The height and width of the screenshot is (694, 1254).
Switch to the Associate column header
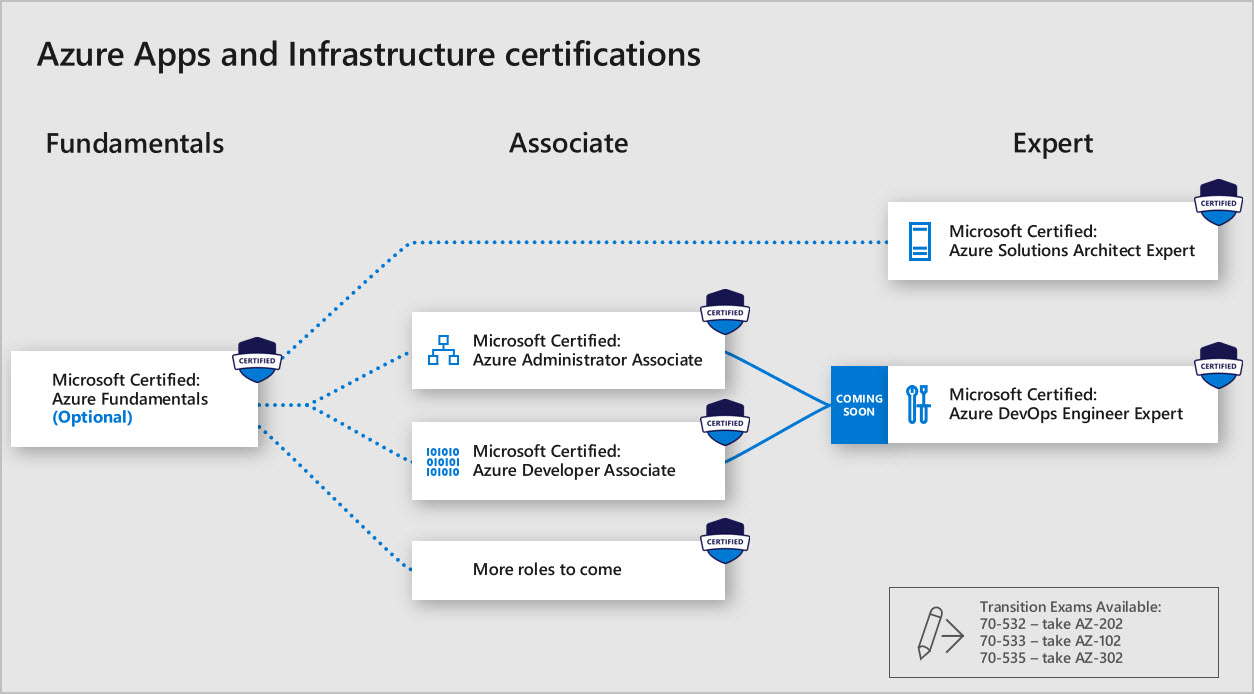(x=568, y=143)
